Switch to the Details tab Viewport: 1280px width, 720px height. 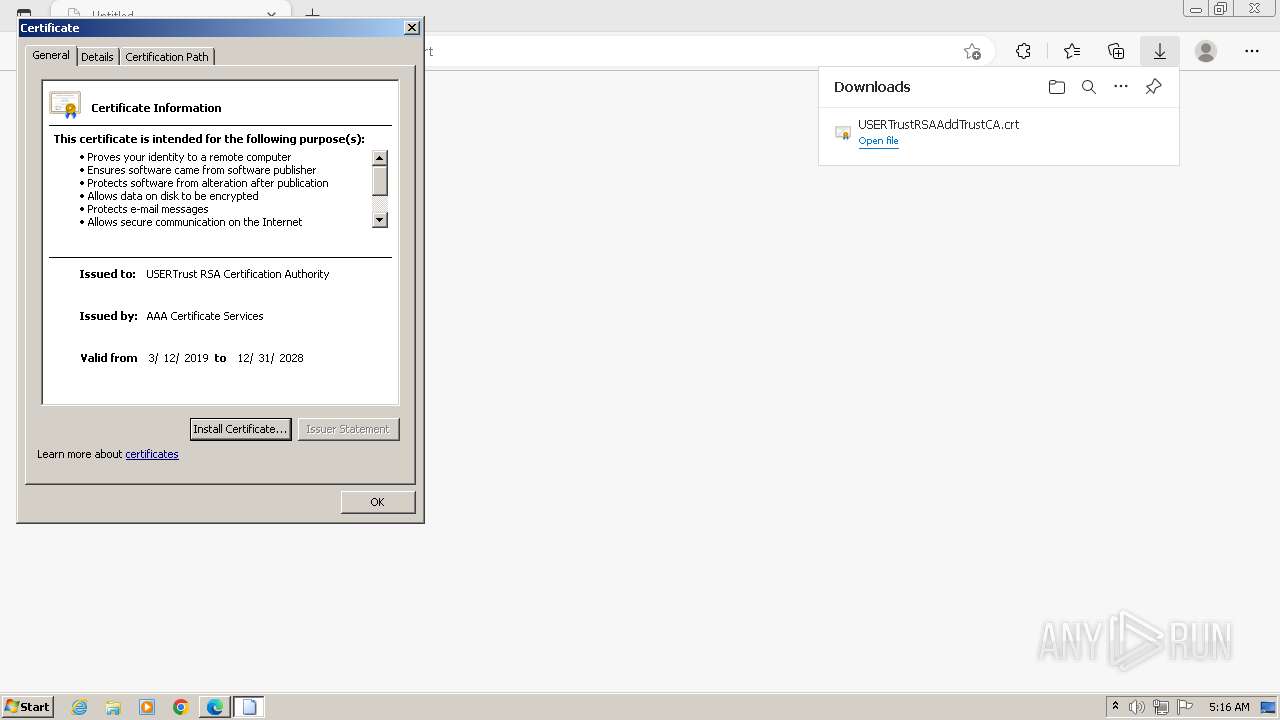(x=97, y=57)
